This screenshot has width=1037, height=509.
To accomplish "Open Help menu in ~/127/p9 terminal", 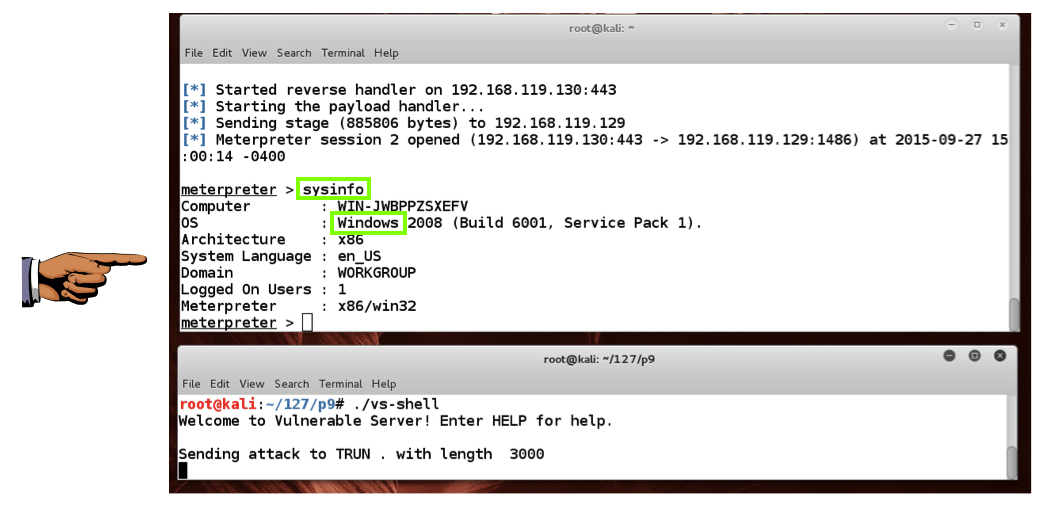I will click(384, 384).
